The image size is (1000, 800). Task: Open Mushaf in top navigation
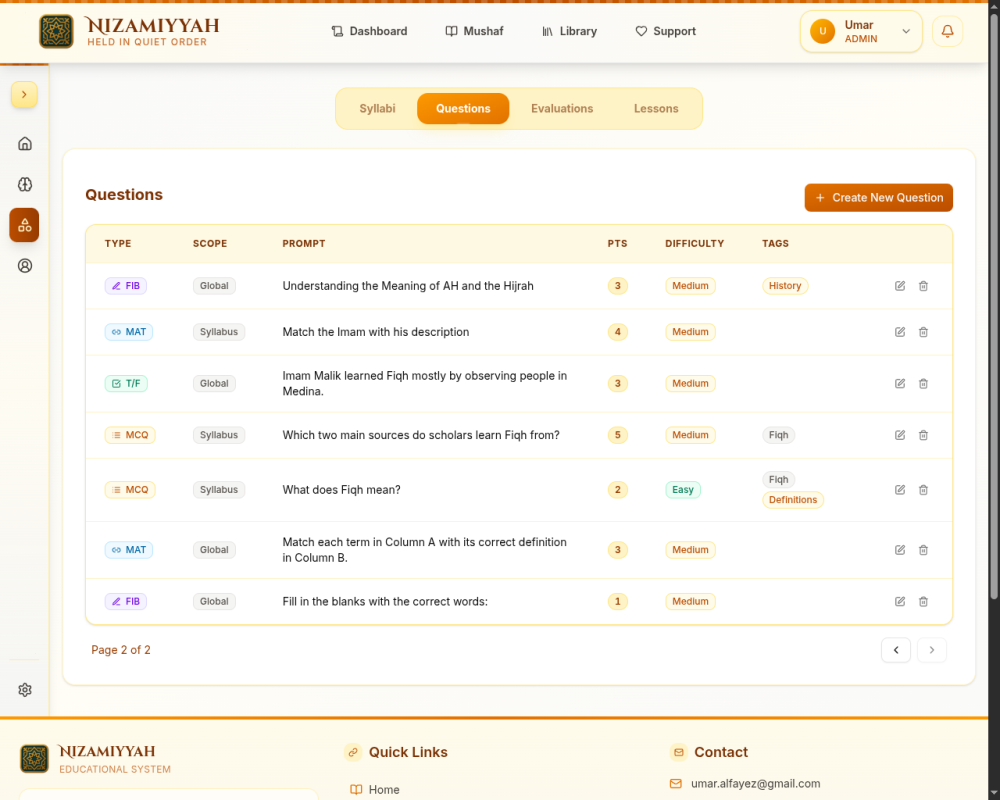point(474,31)
